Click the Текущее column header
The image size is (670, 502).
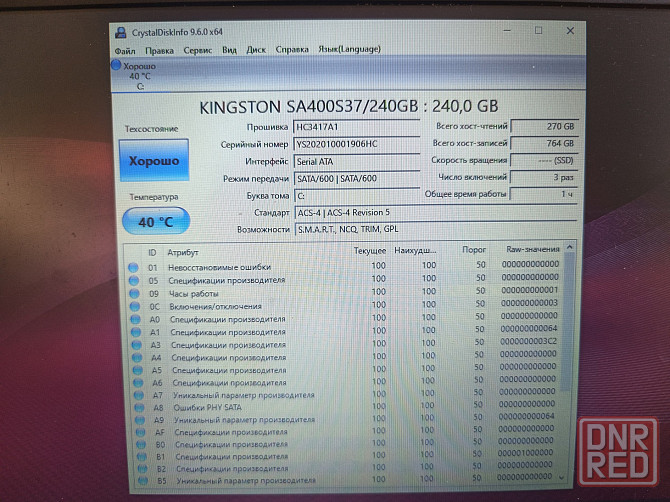click(x=370, y=251)
